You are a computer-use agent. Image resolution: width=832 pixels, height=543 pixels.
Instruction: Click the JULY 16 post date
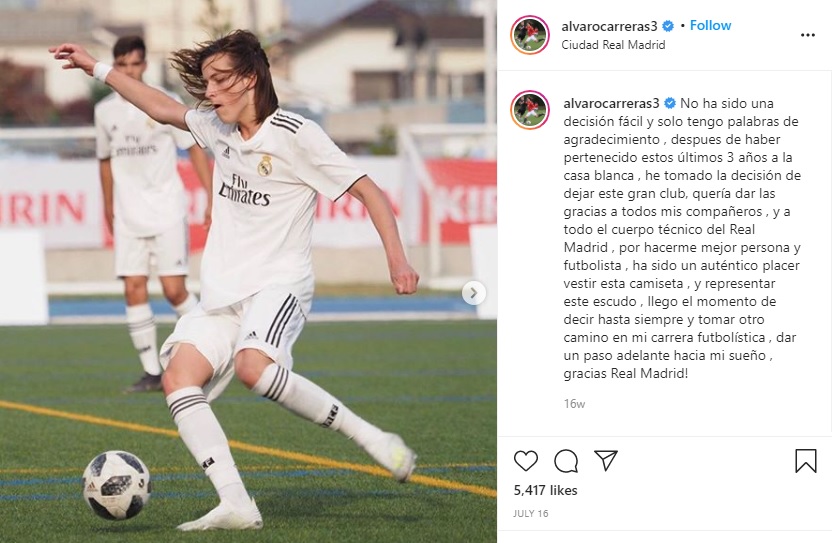531,513
